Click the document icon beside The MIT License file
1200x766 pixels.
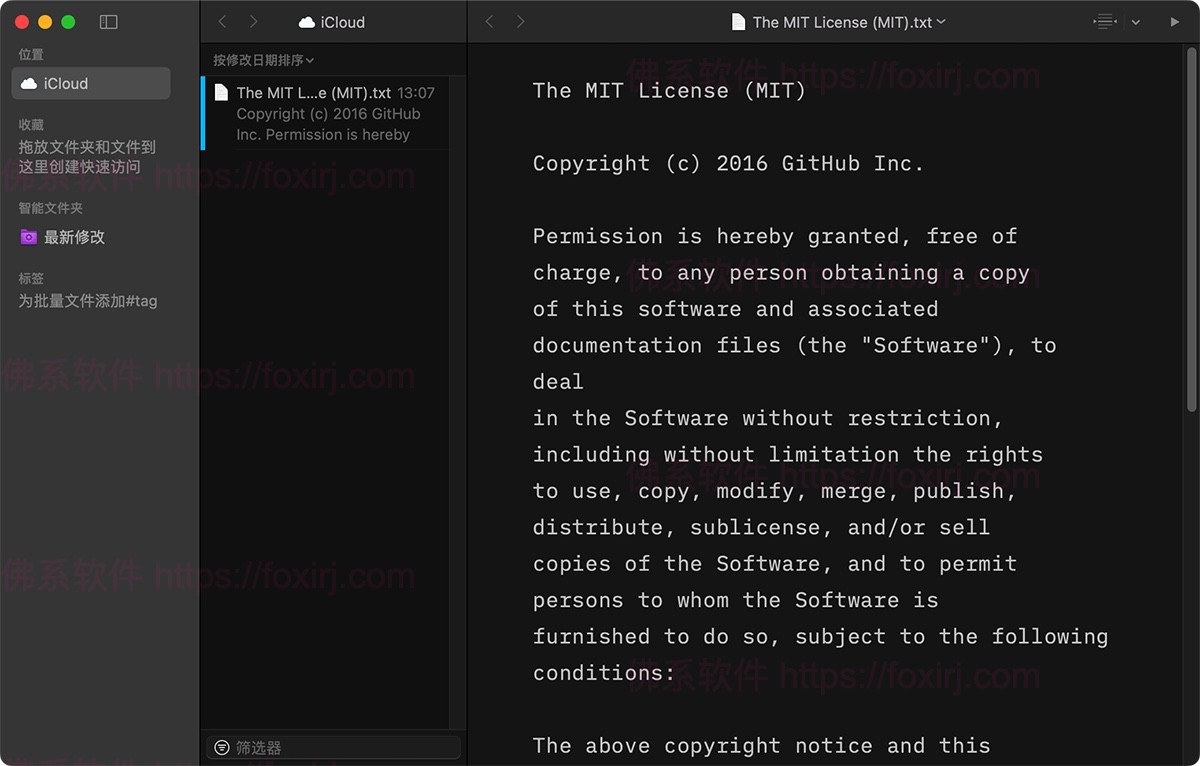coord(222,92)
